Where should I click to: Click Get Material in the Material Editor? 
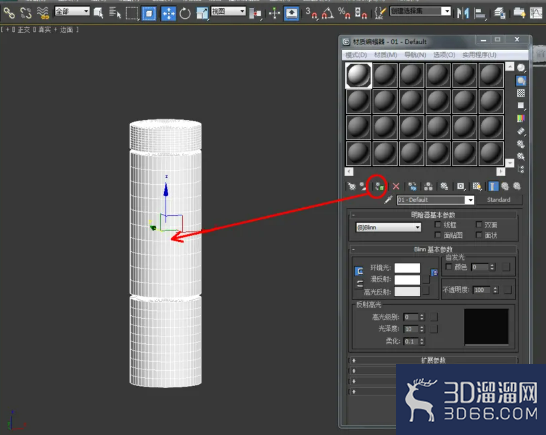[x=352, y=186]
